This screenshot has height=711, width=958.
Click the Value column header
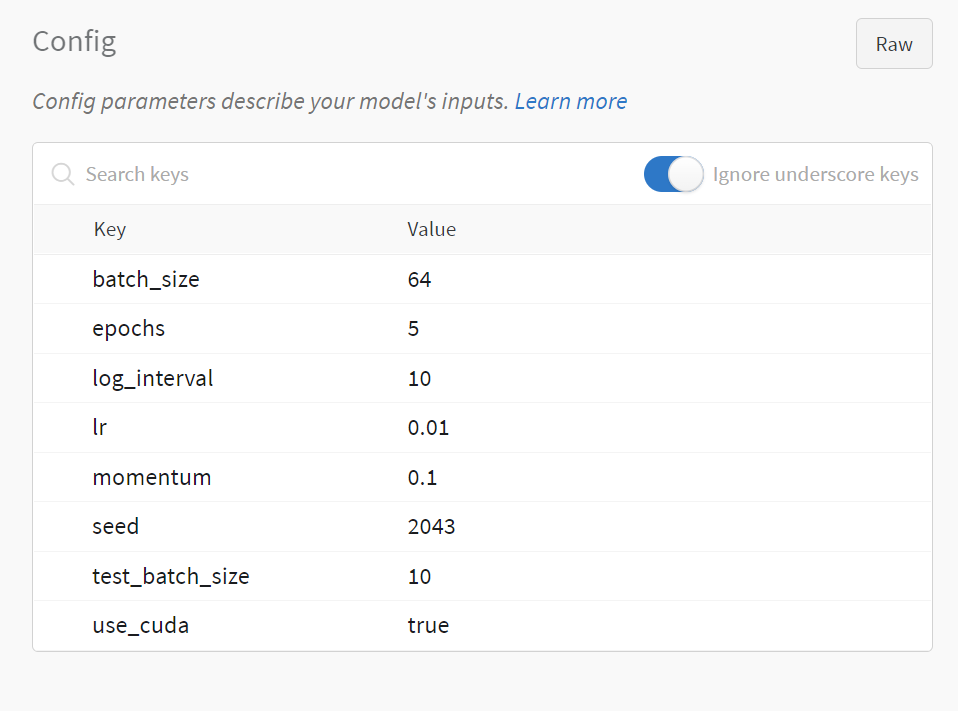(x=431, y=230)
